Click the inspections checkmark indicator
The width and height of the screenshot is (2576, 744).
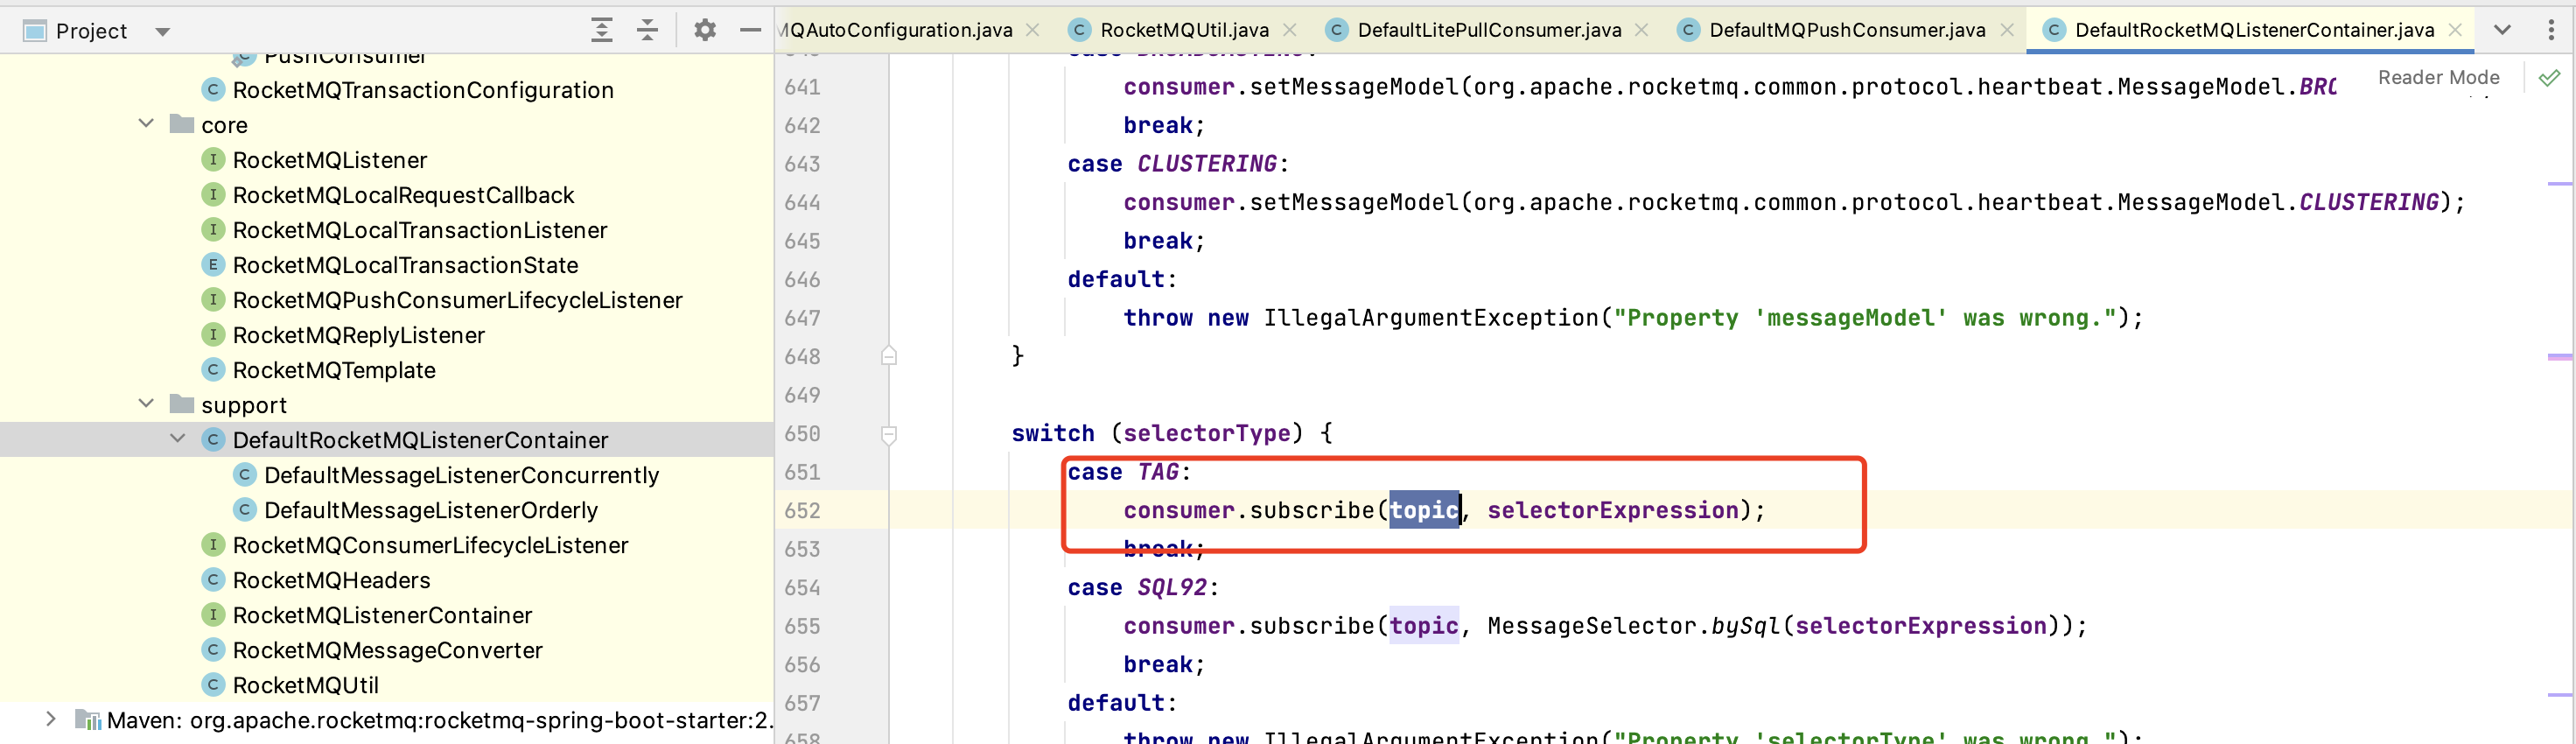2549,77
